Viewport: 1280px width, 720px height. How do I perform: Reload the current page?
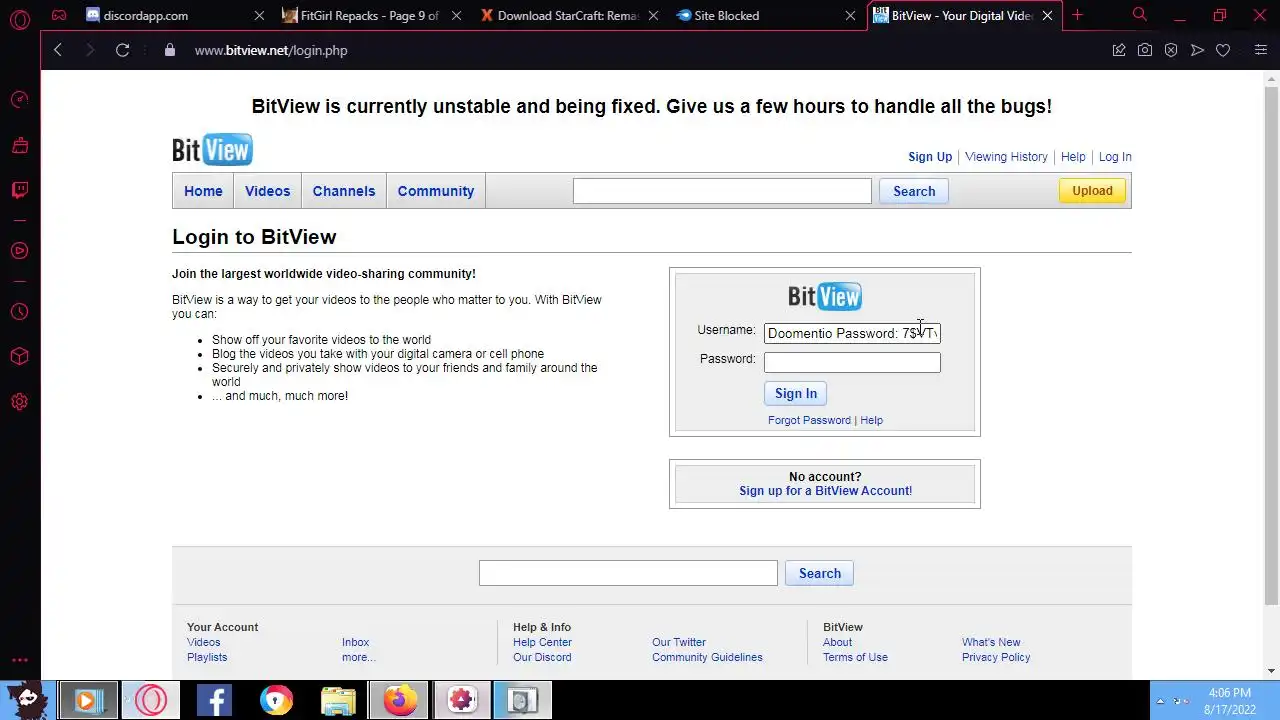[122, 50]
